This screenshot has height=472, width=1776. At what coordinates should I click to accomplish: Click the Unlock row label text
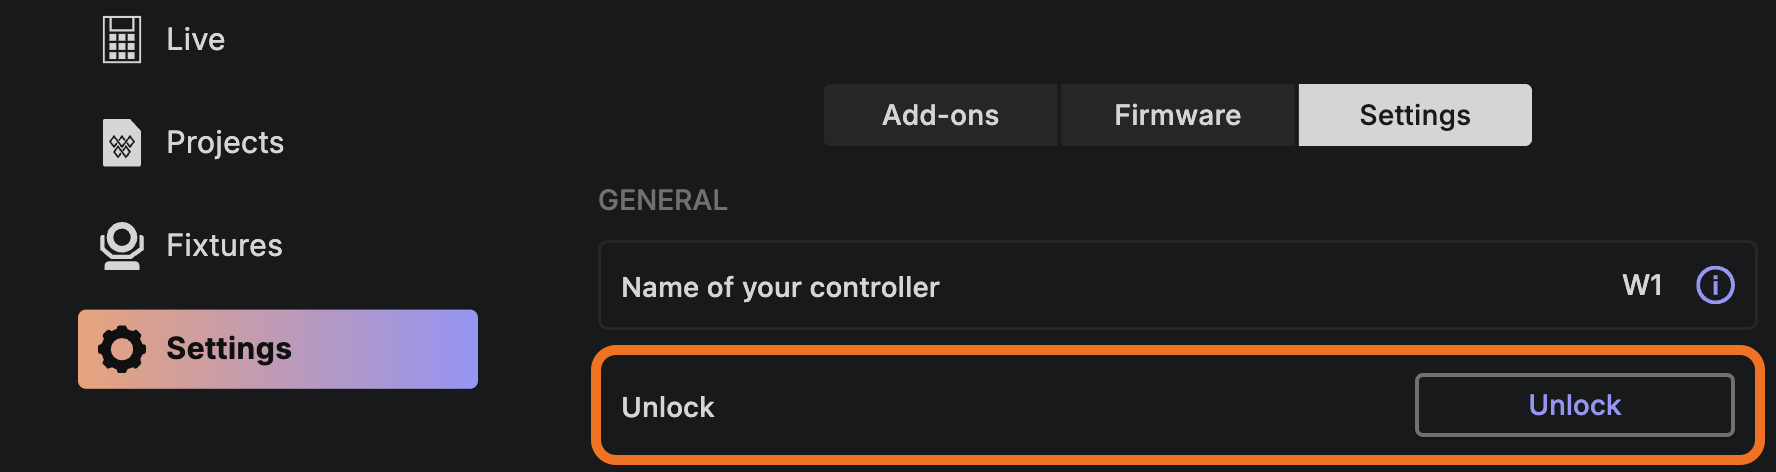[668, 407]
